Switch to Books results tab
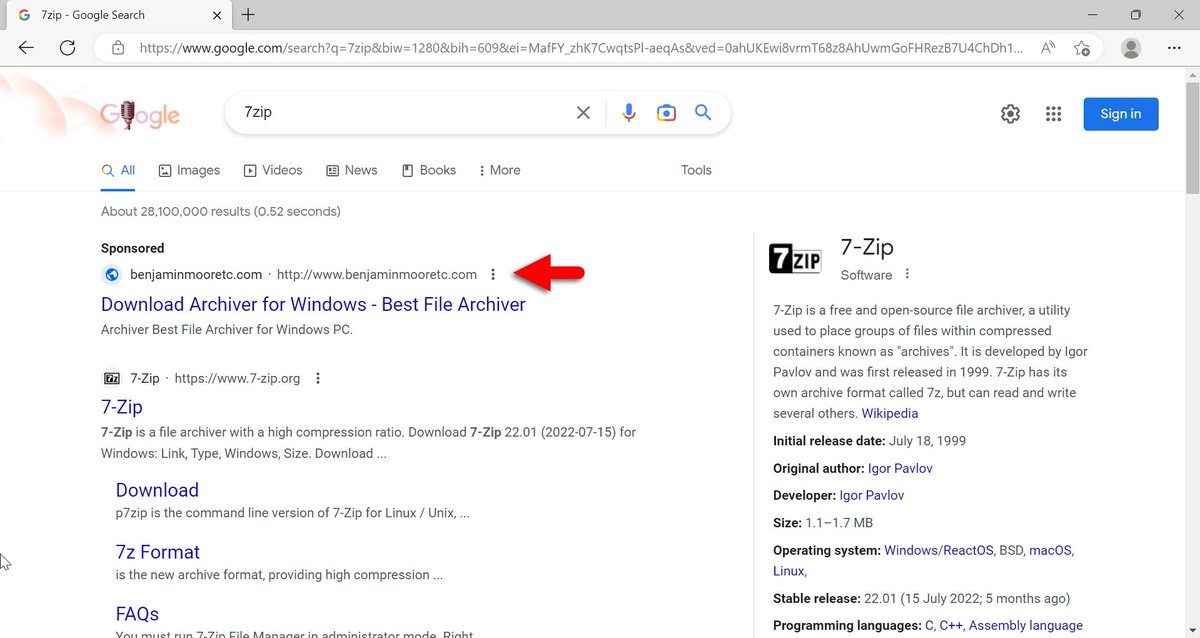 tap(429, 170)
